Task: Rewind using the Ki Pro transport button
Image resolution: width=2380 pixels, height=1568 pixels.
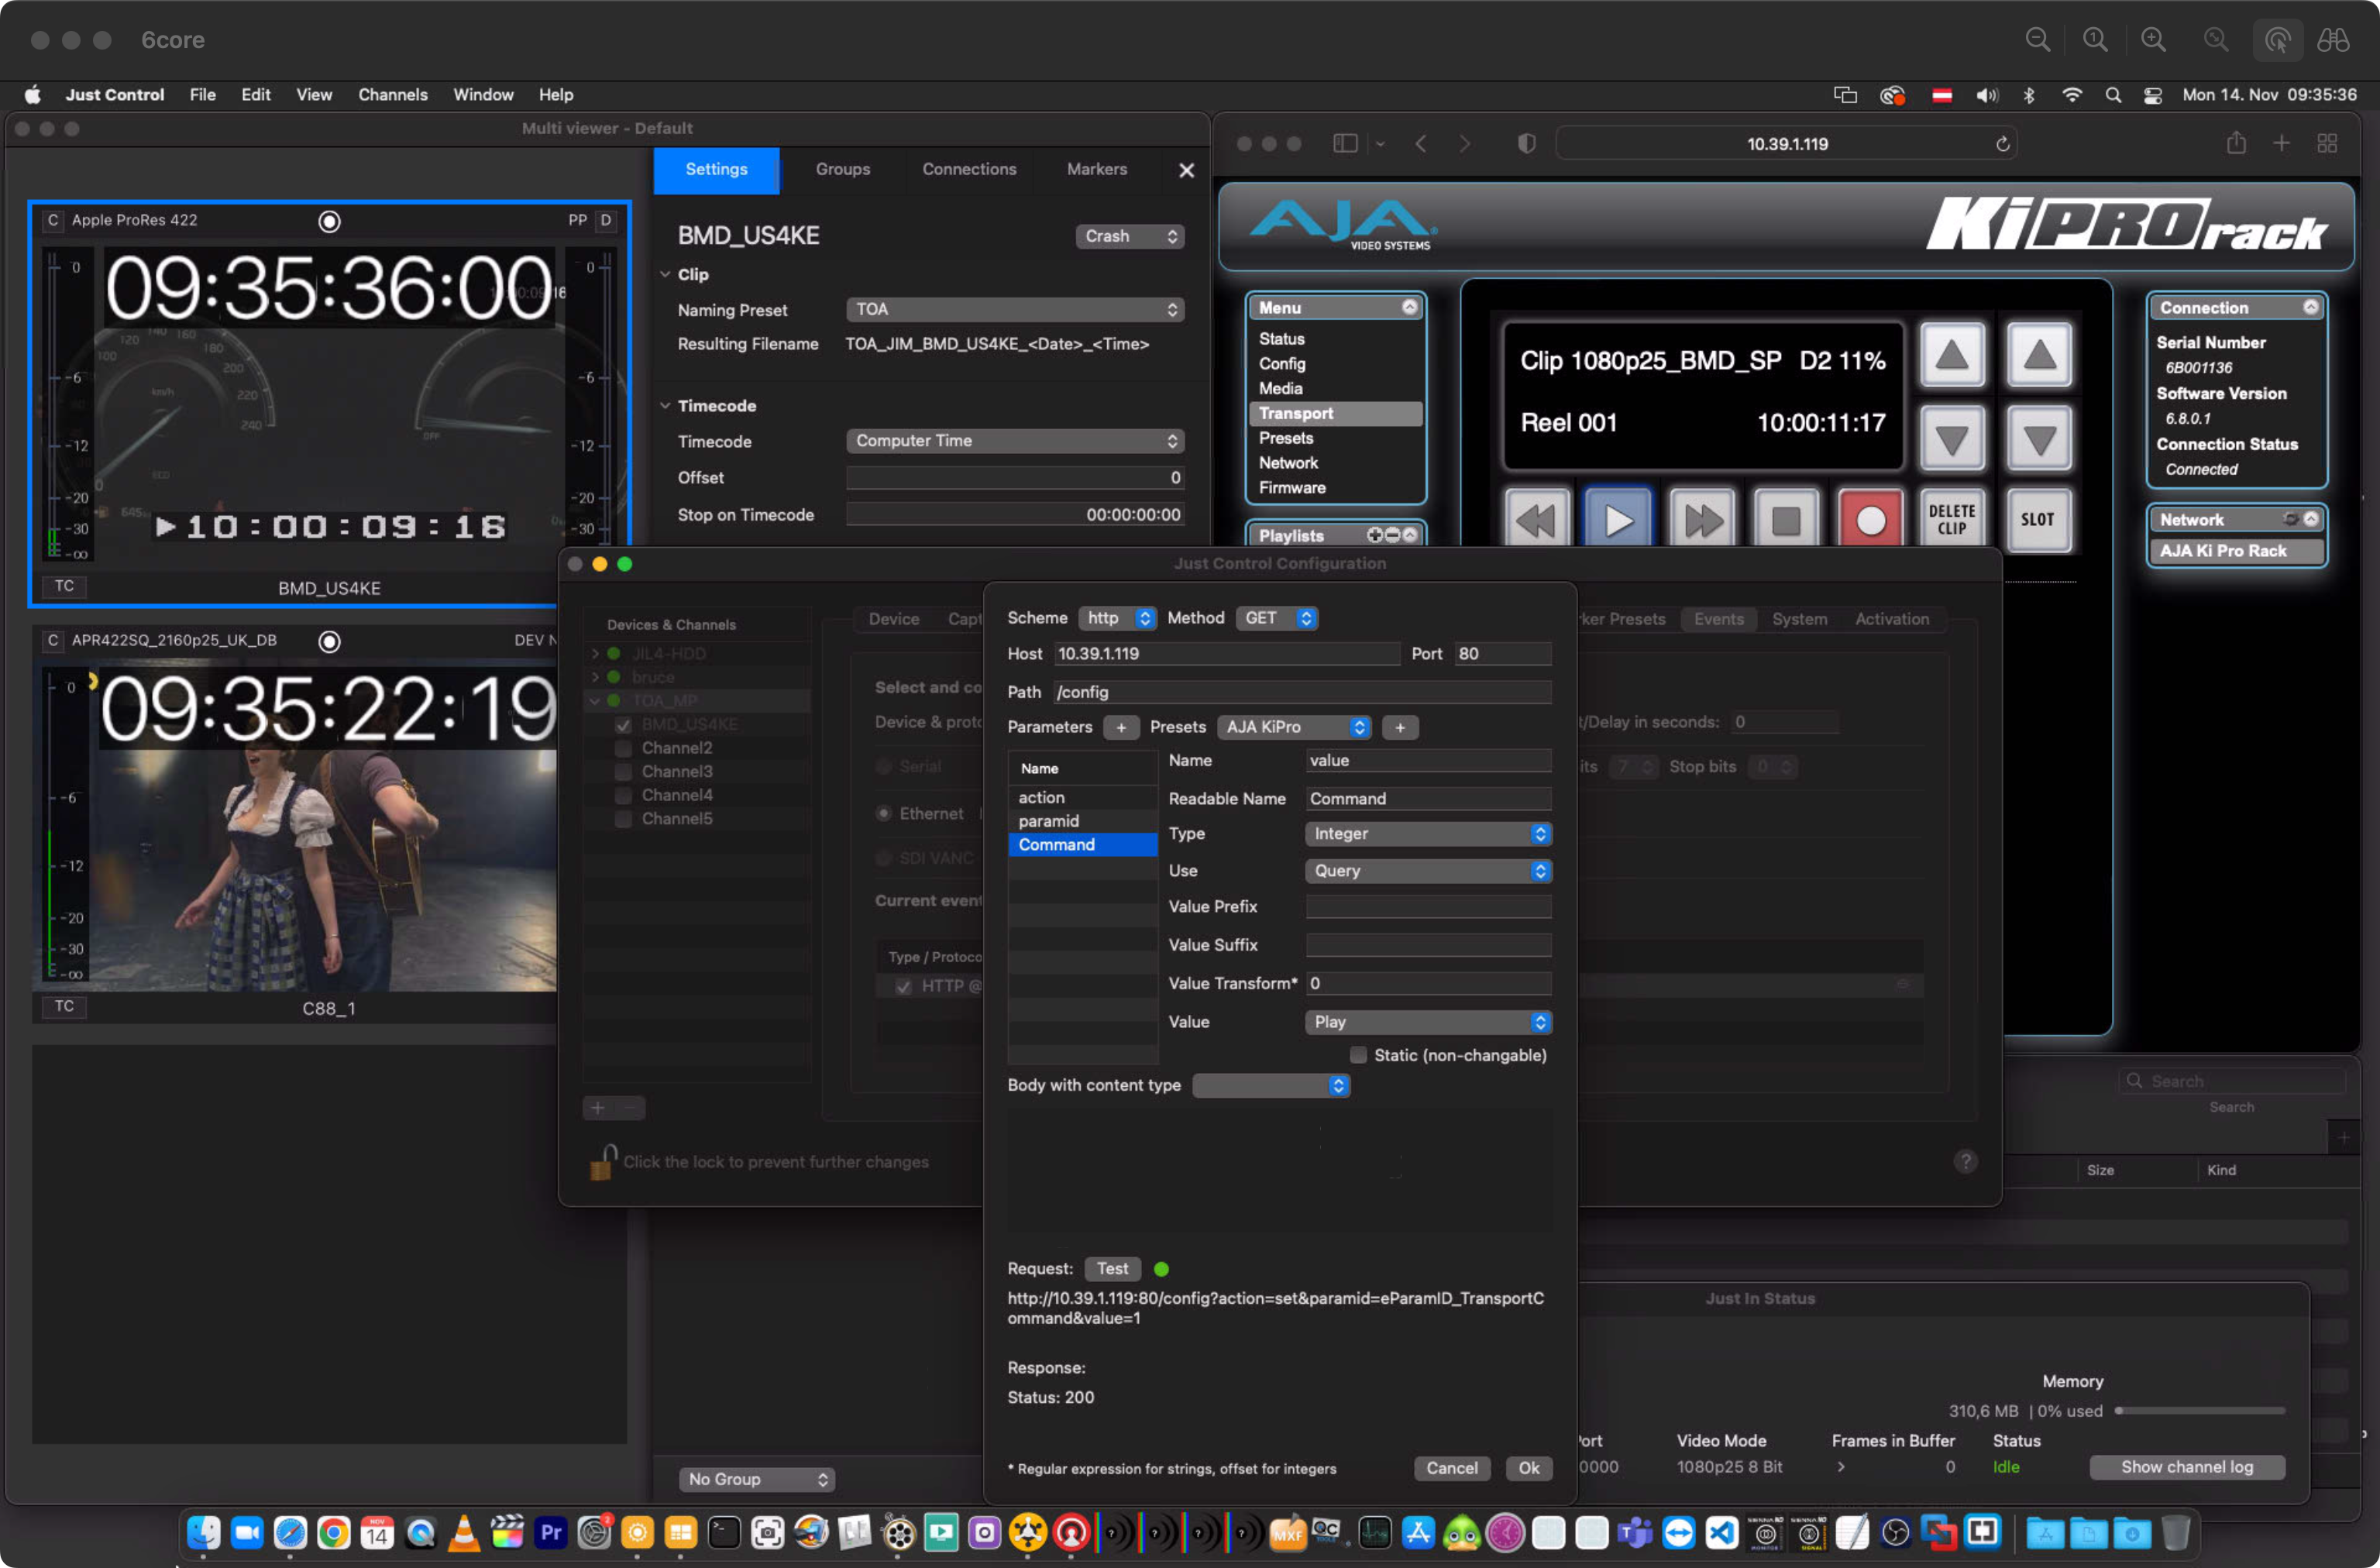Action: click(x=1536, y=520)
